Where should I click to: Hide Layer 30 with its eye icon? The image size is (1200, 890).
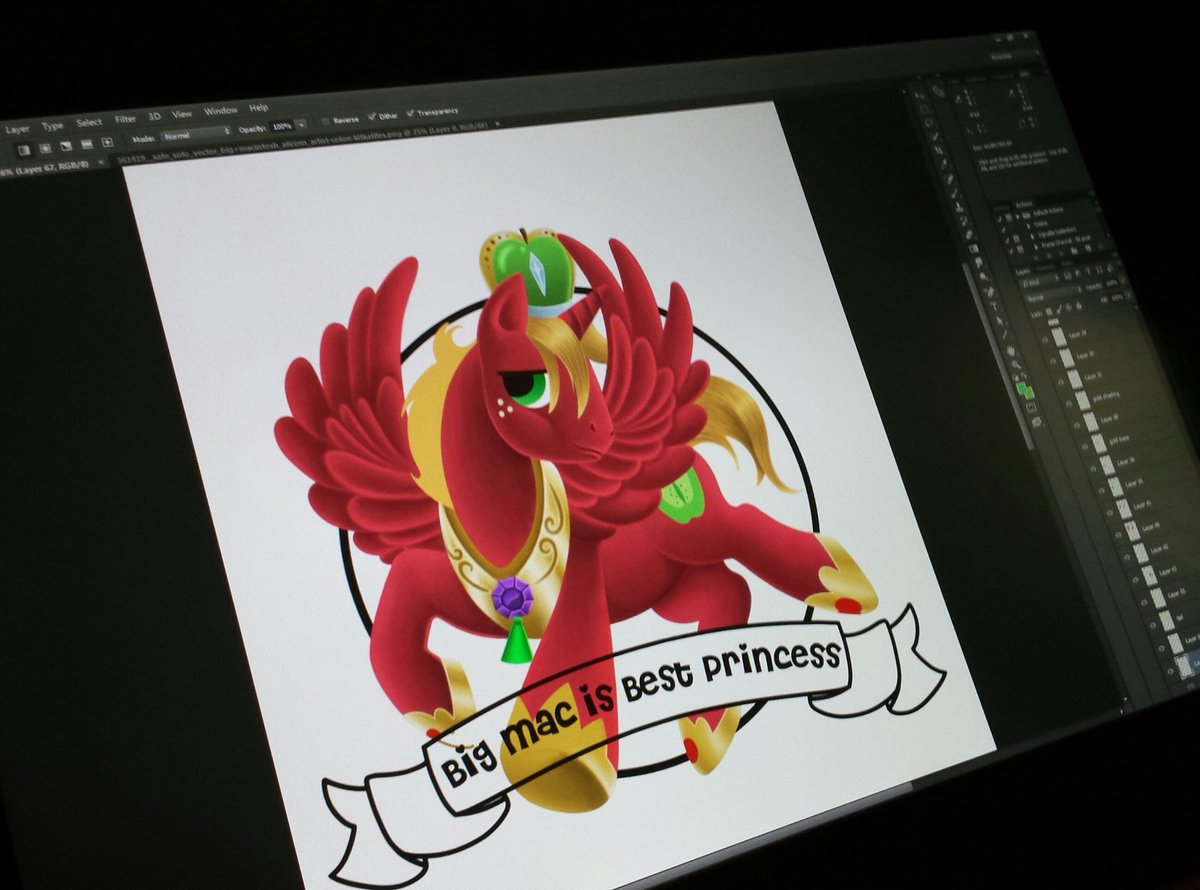[1052, 361]
